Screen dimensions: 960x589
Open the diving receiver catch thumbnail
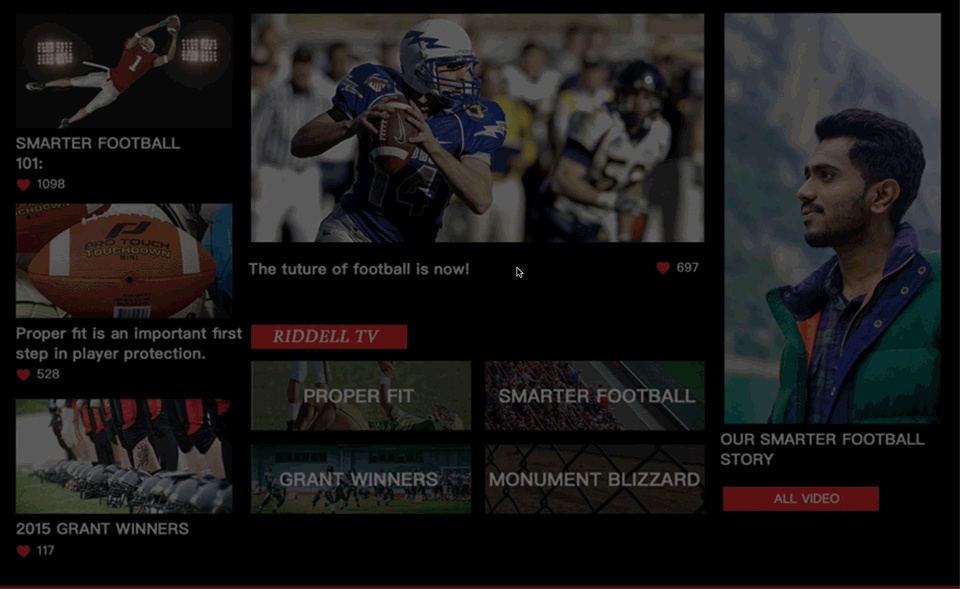[124, 70]
